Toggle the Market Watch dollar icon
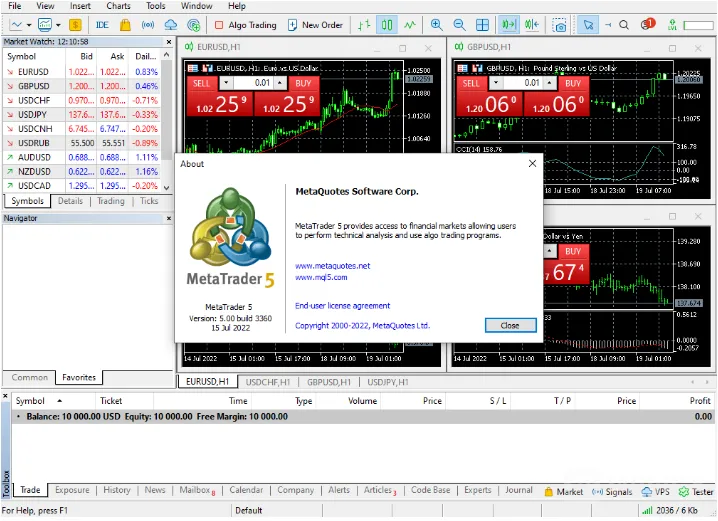Image resolution: width=718 pixels, height=521 pixels. (75, 25)
